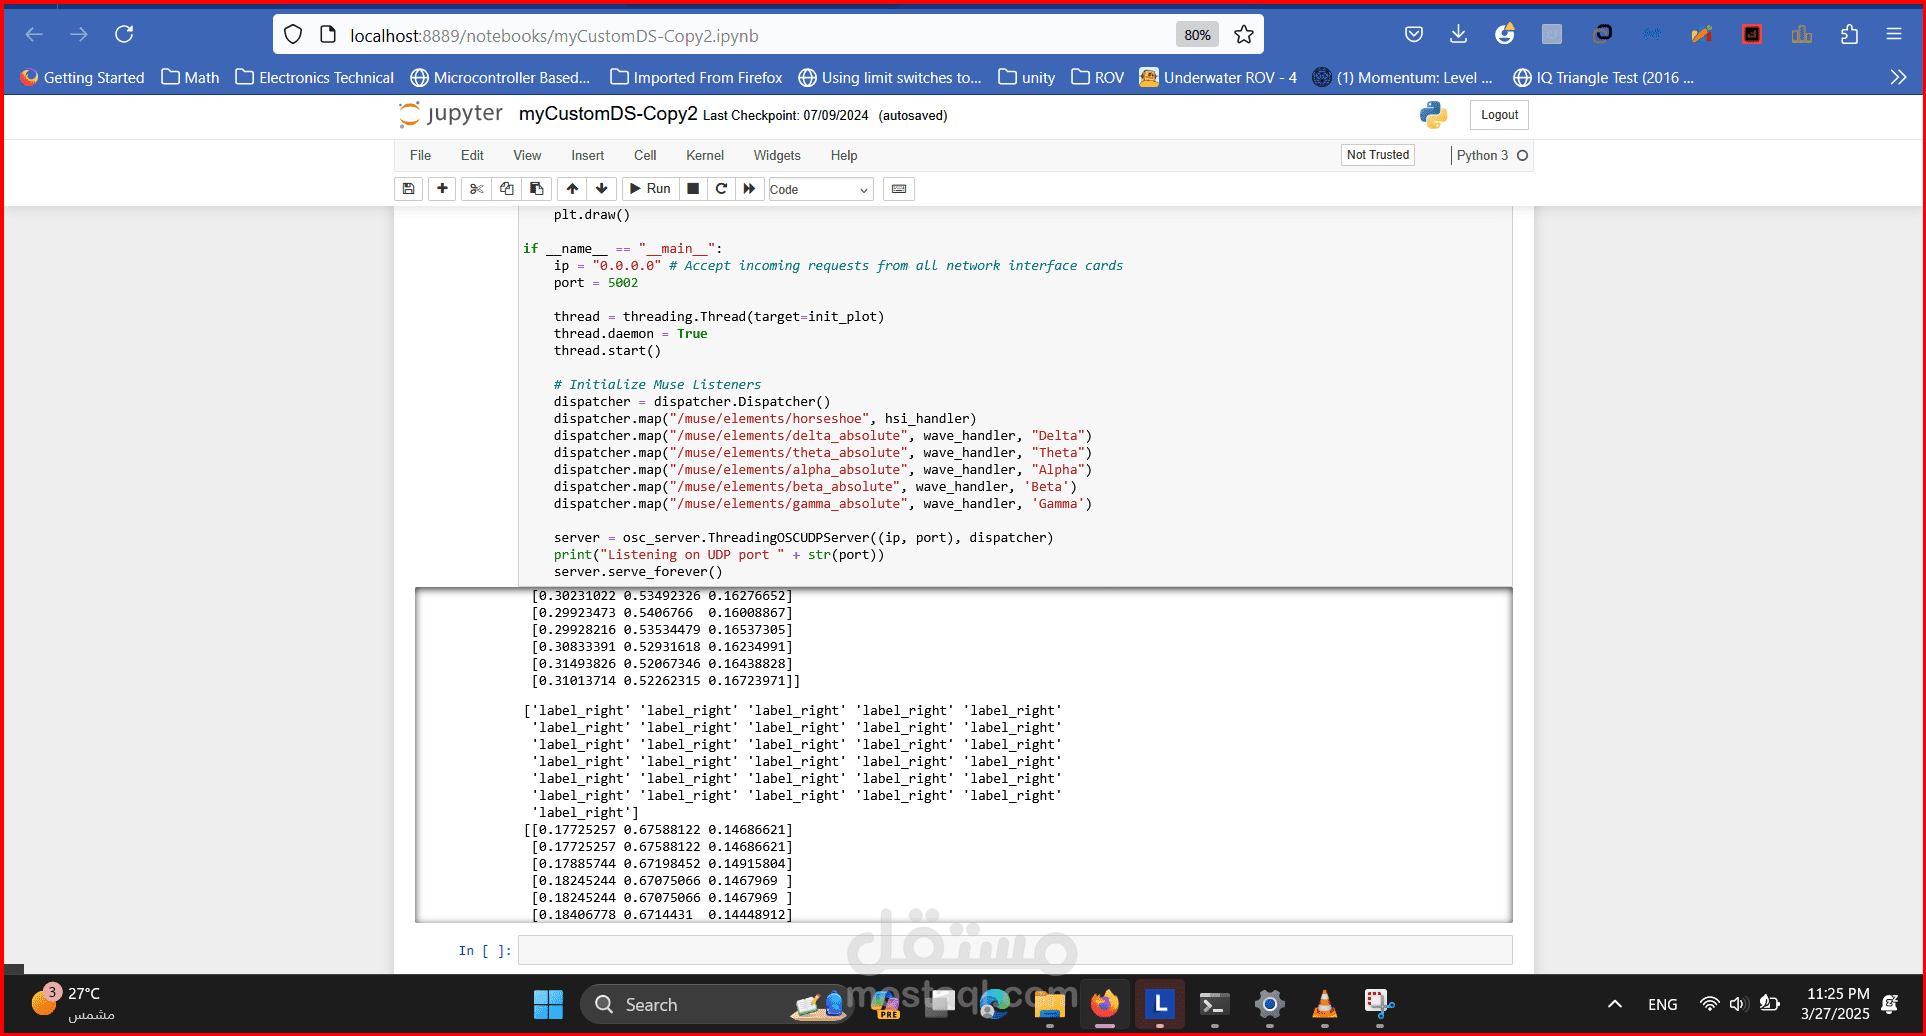Image resolution: width=1926 pixels, height=1036 pixels.
Task: Show tracking protection shield info
Action: (x=293, y=35)
